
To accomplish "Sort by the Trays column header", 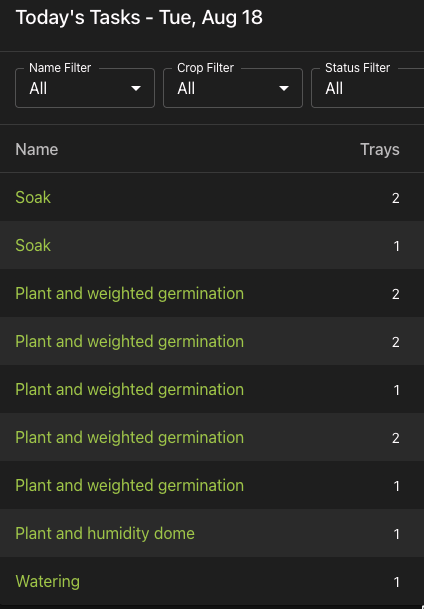I will pyautogui.click(x=380, y=150).
